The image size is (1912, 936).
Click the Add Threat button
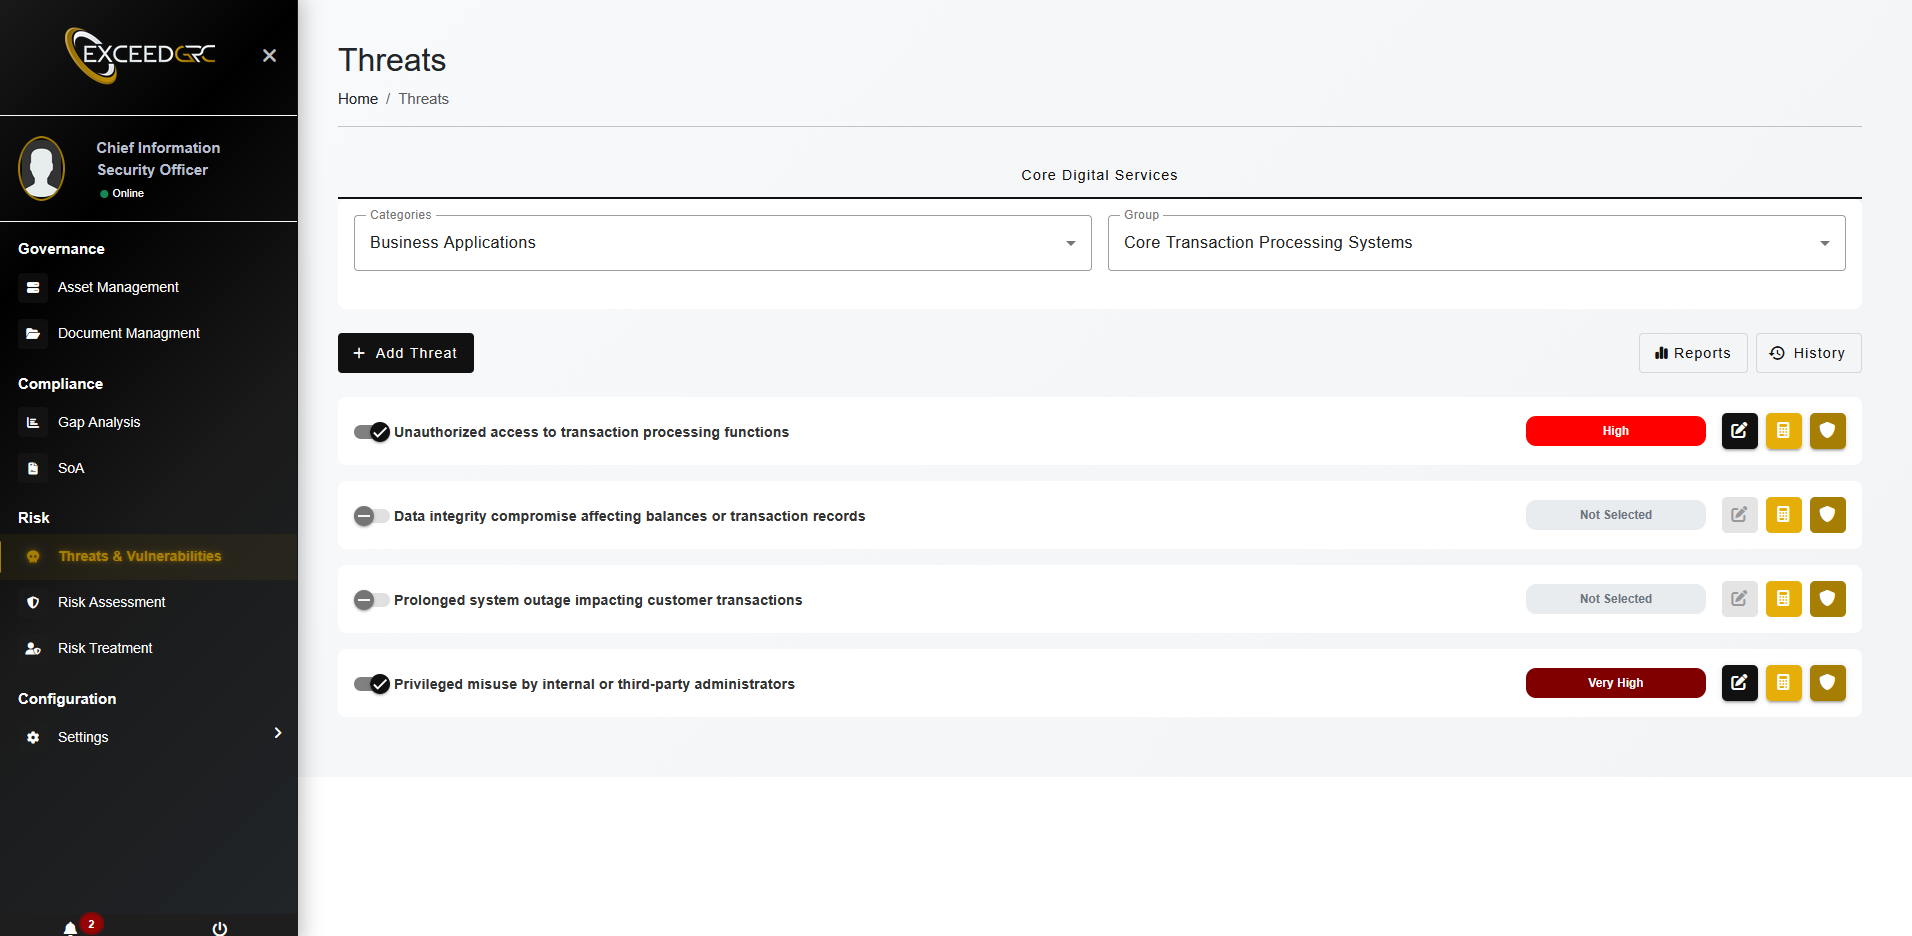(406, 353)
